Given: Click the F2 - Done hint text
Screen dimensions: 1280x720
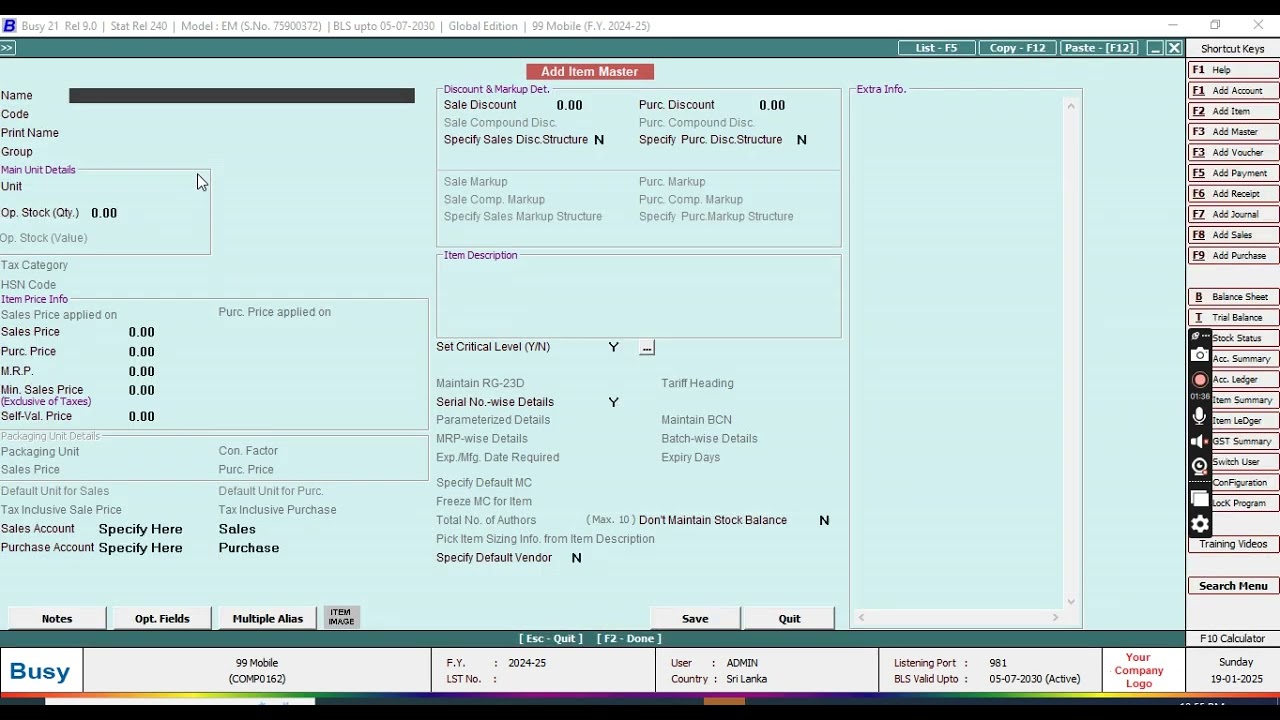Looking at the screenshot, I should tap(629, 639).
